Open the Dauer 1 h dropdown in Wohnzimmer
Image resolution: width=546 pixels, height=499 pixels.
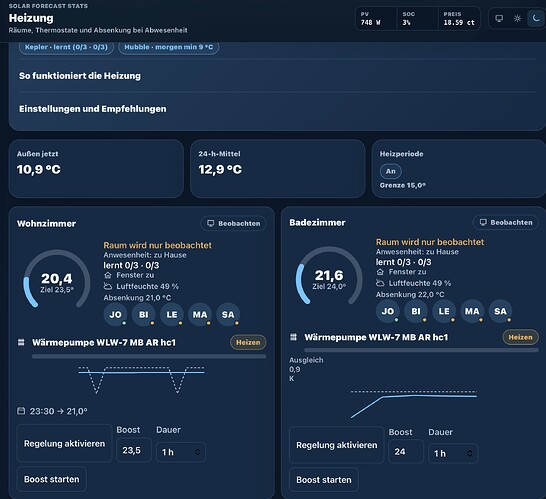[181, 452]
